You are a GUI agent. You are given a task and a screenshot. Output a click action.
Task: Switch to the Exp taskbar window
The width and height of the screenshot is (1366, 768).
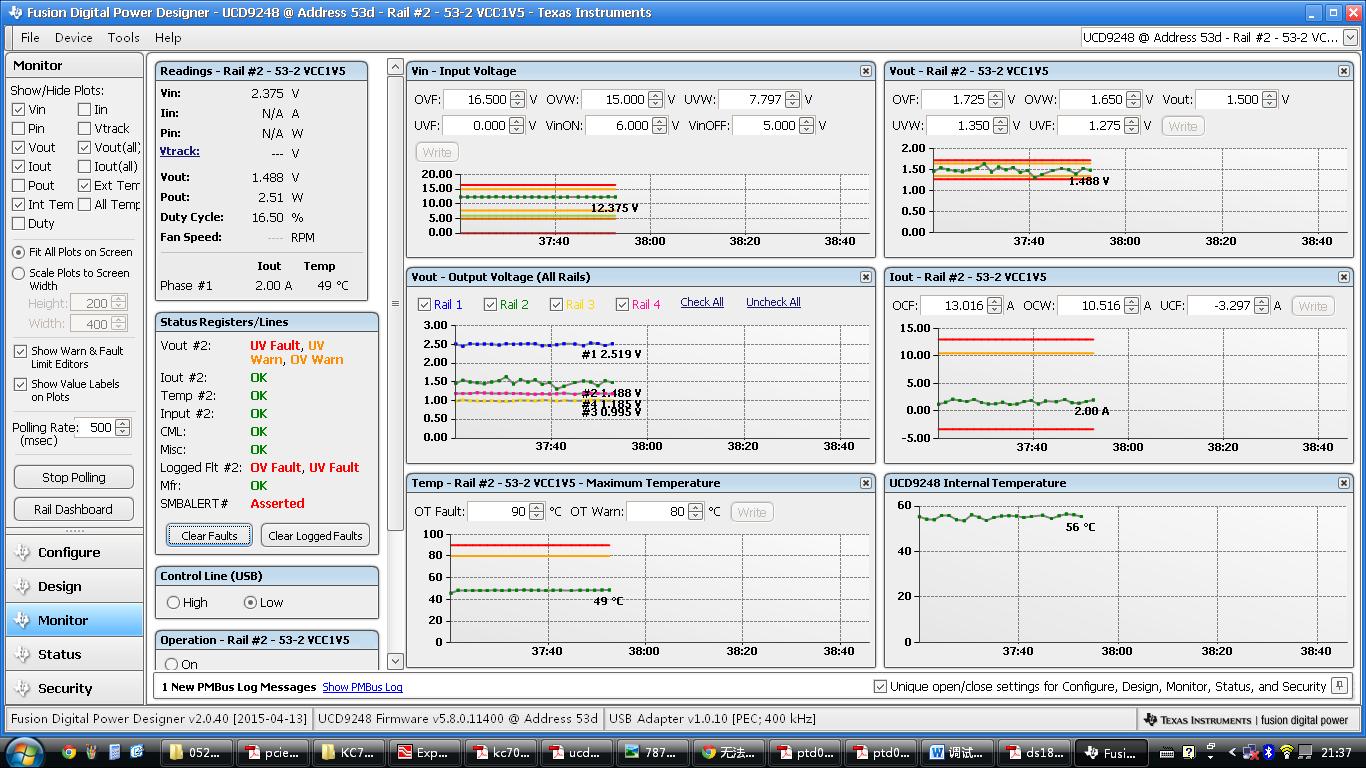click(425, 753)
